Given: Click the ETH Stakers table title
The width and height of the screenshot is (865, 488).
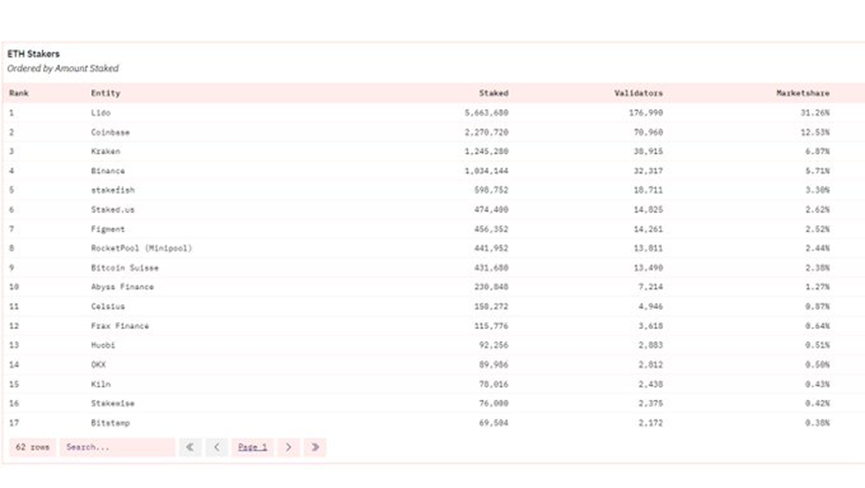Looking at the screenshot, I should (33, 54).
